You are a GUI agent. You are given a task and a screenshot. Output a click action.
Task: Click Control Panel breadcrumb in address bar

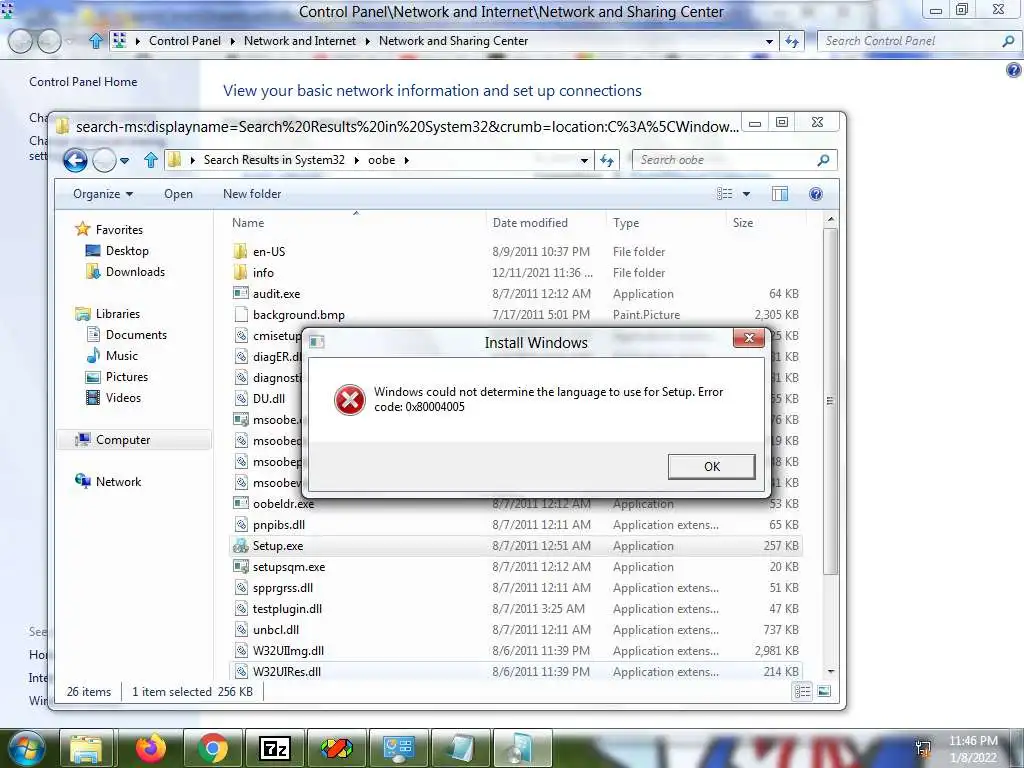click(x=185, y=40)
